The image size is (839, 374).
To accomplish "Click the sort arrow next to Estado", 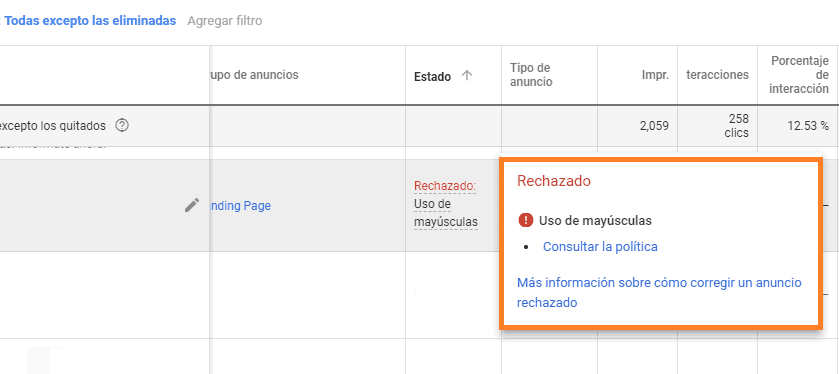I will [467, 75].
